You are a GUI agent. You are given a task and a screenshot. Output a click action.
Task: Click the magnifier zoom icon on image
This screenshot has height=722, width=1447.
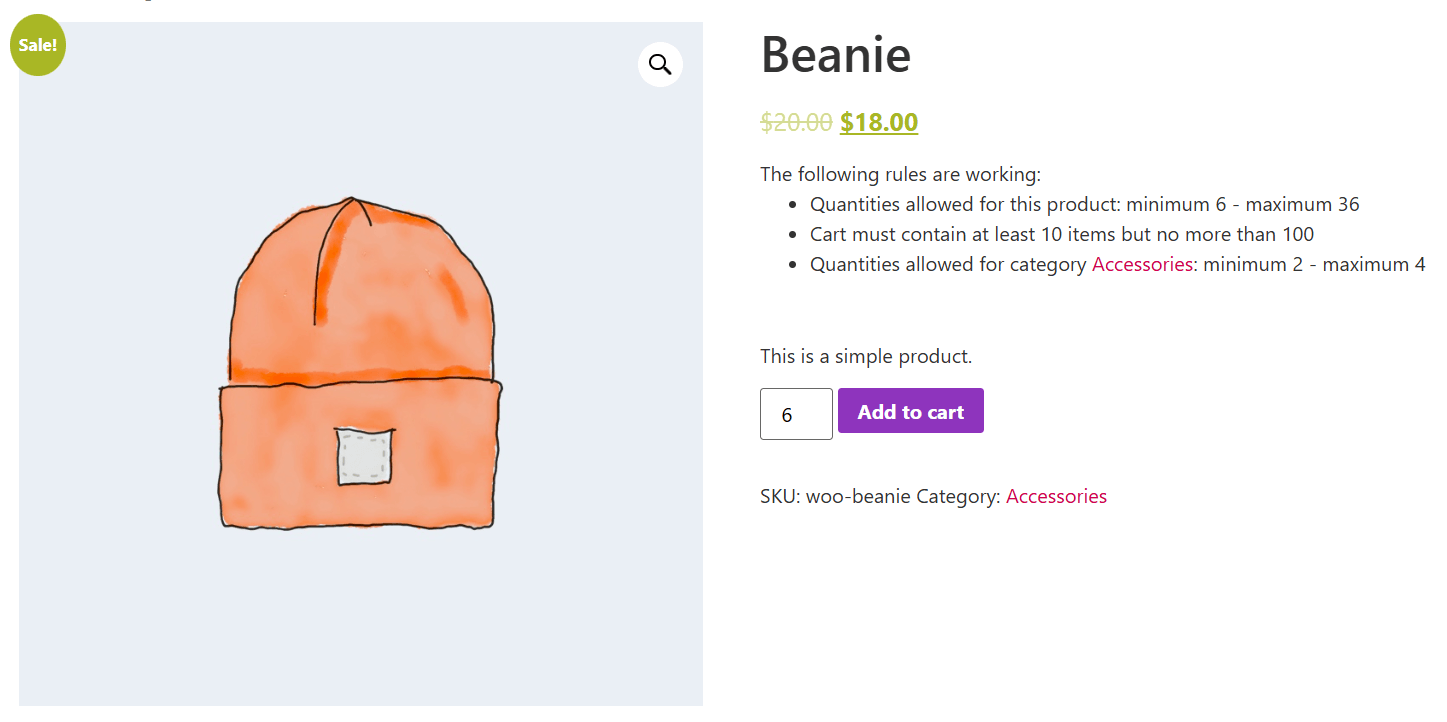pos(660,65)
